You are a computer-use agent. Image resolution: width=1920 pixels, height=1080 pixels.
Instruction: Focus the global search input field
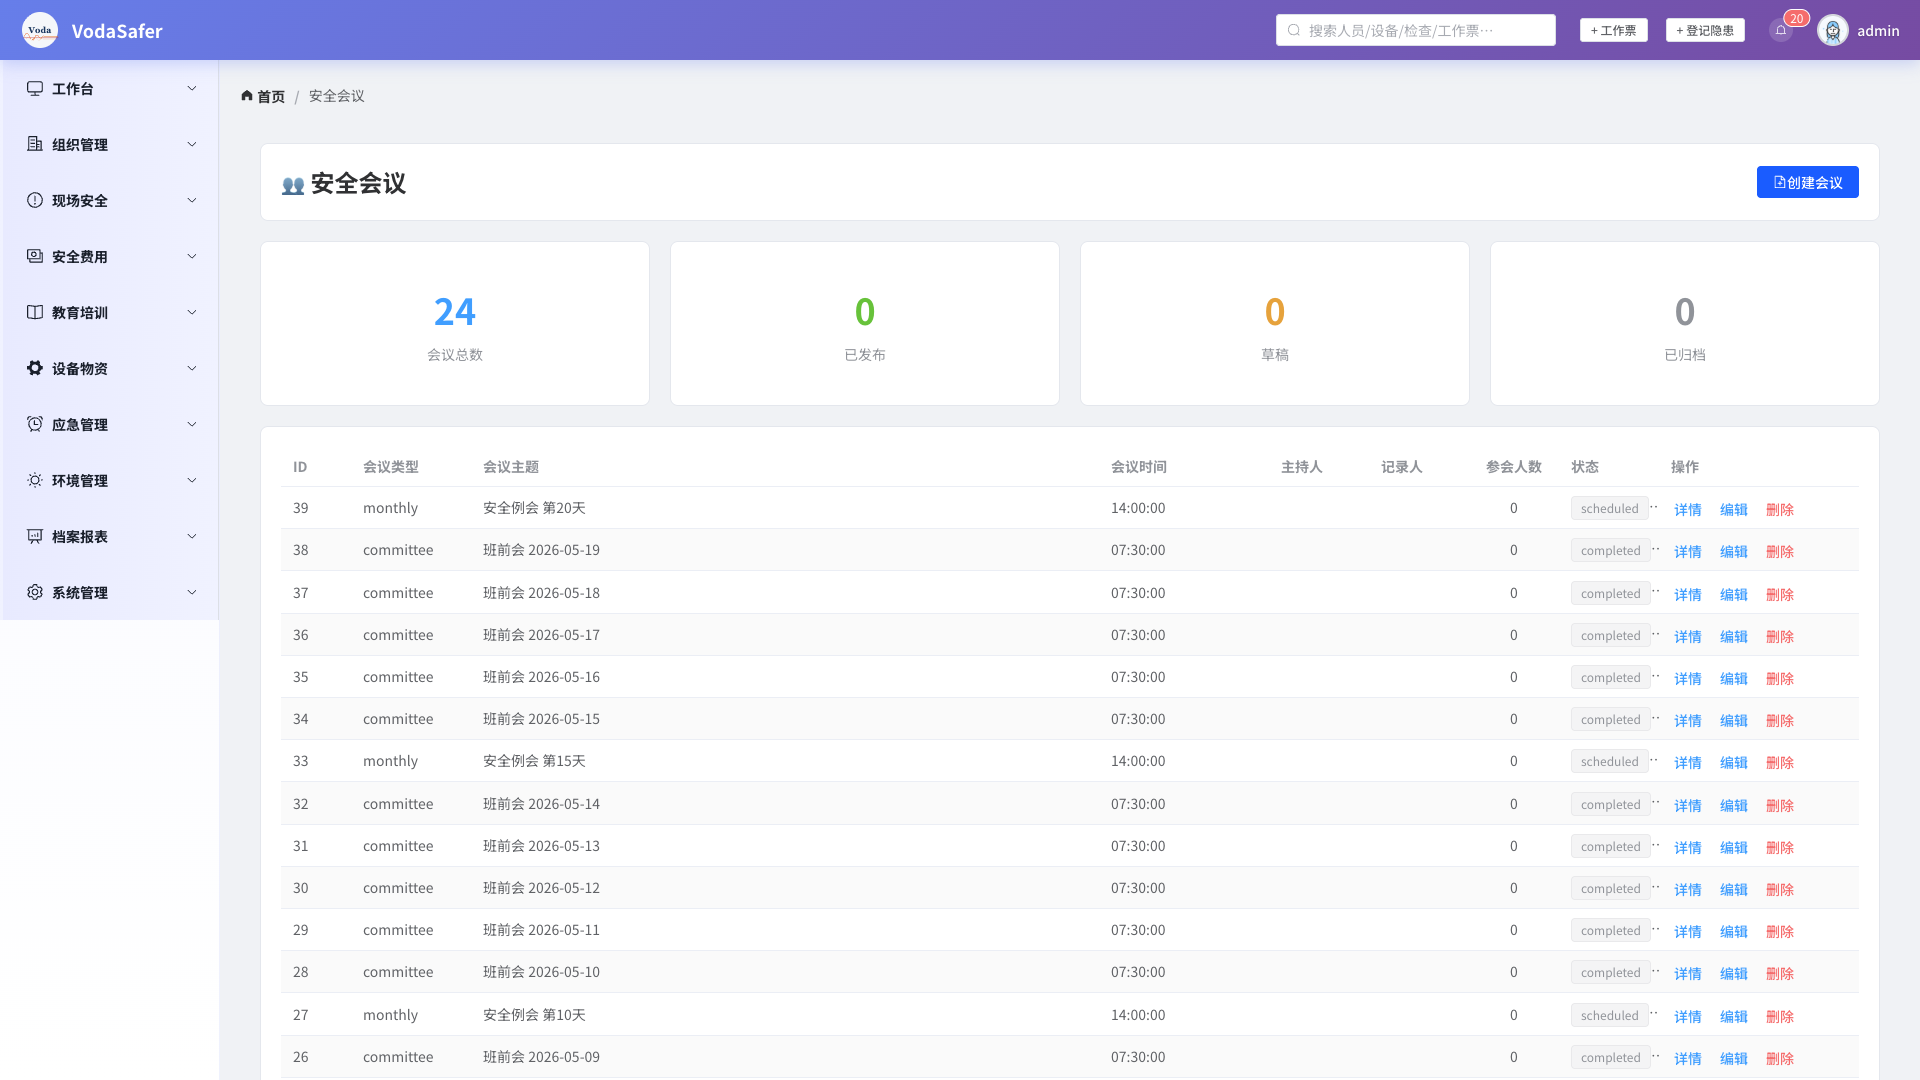click(1415, 30)
